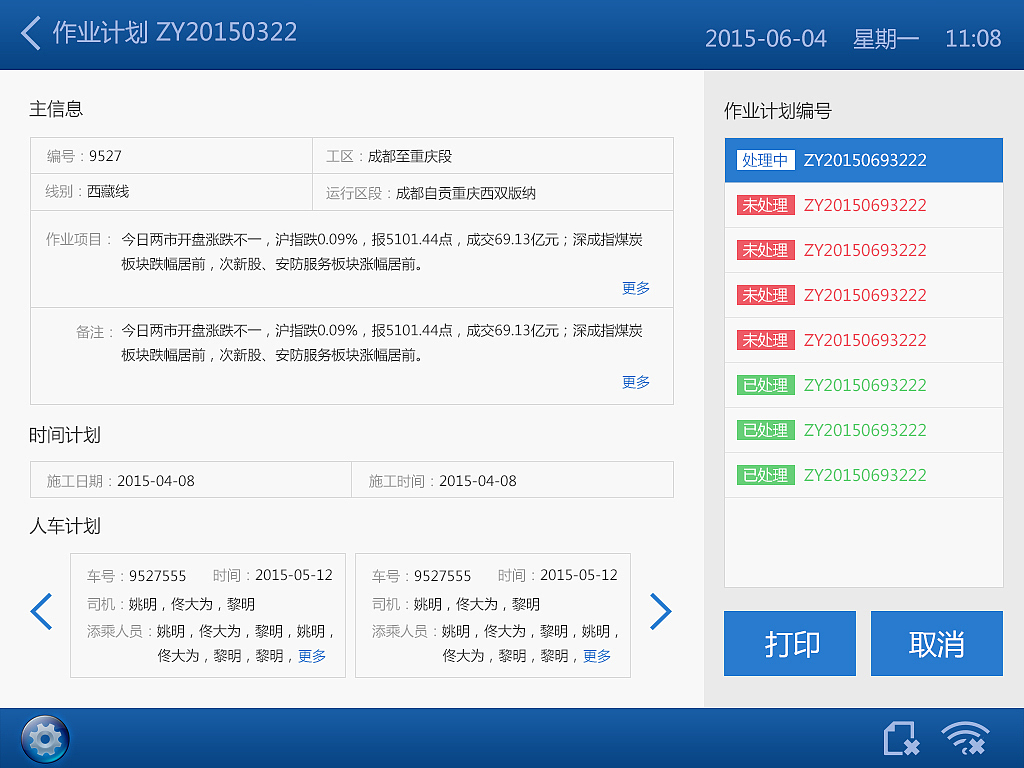Click the 作业计划编号 panel heading
The height and width of the screenshot is (768, 1024).
[778, 110]
